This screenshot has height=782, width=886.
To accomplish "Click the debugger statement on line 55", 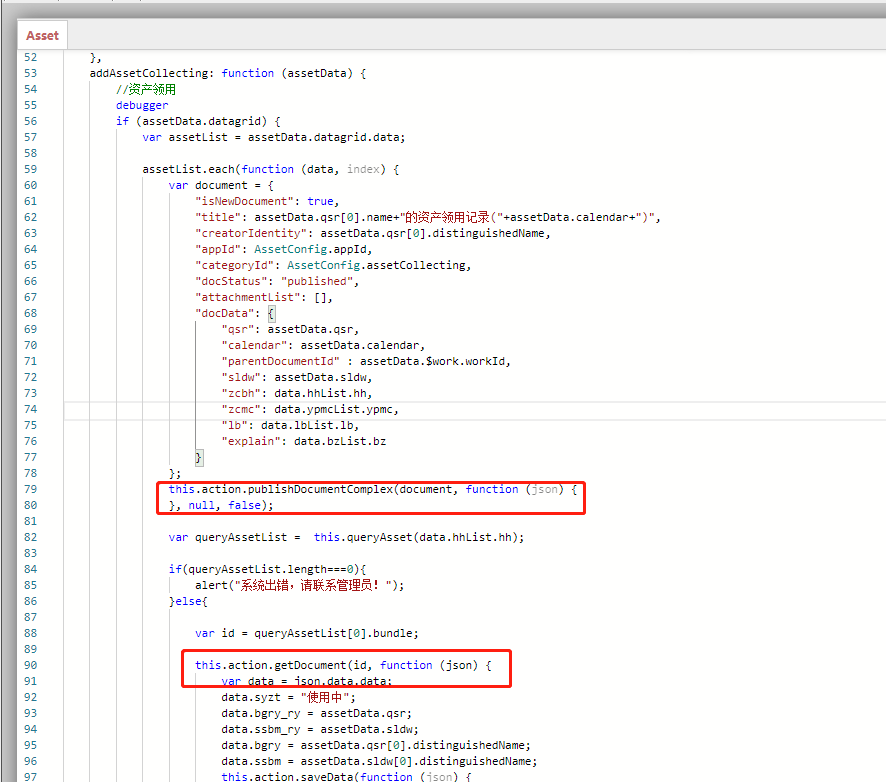I will [x=142, y=105].
